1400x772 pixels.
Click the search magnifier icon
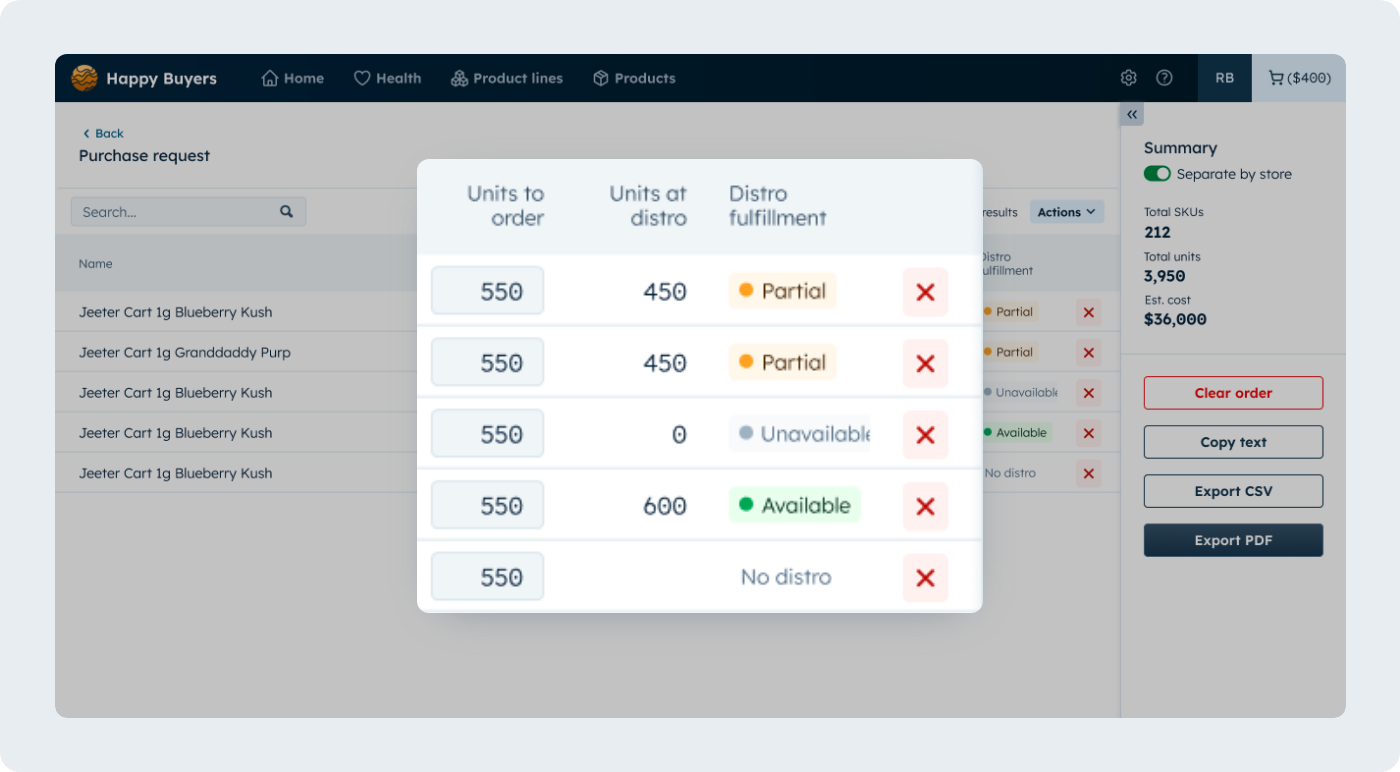(x=286, y=212)
